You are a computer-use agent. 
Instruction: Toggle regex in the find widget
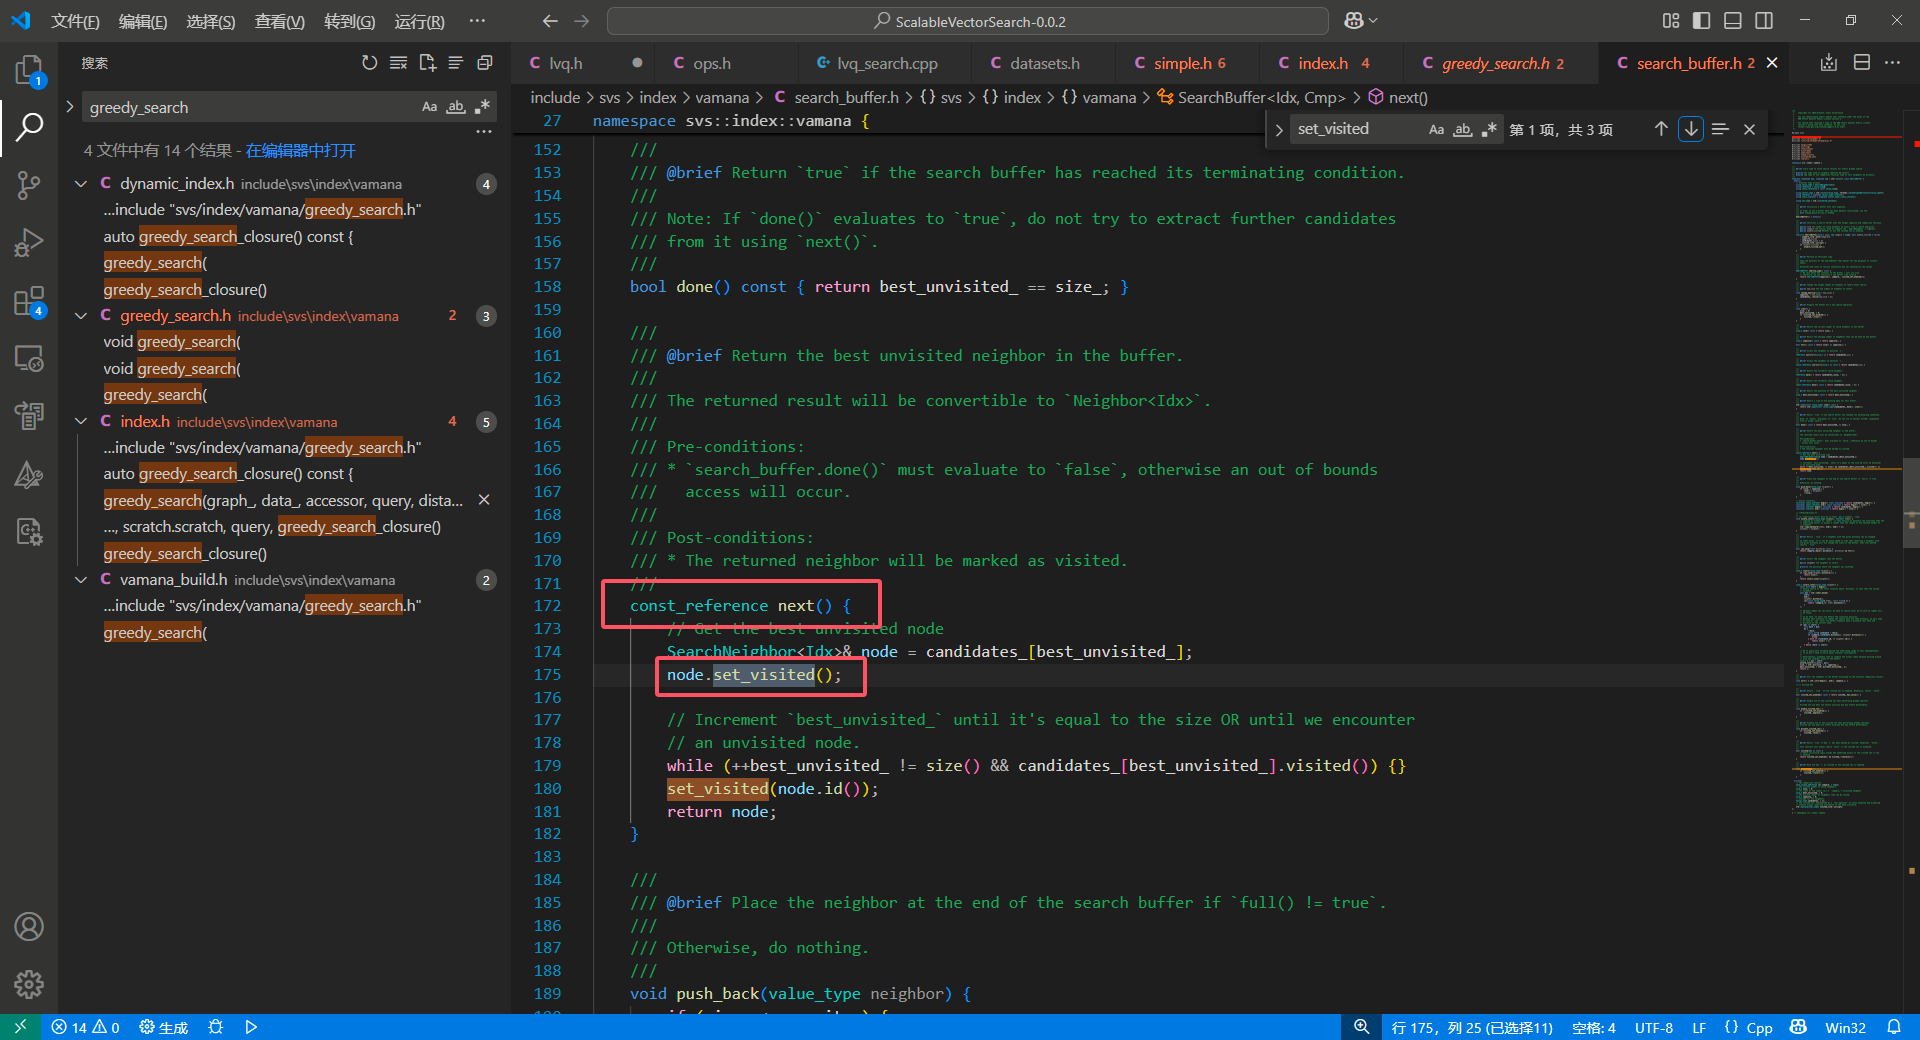[x=1489, y=129]
